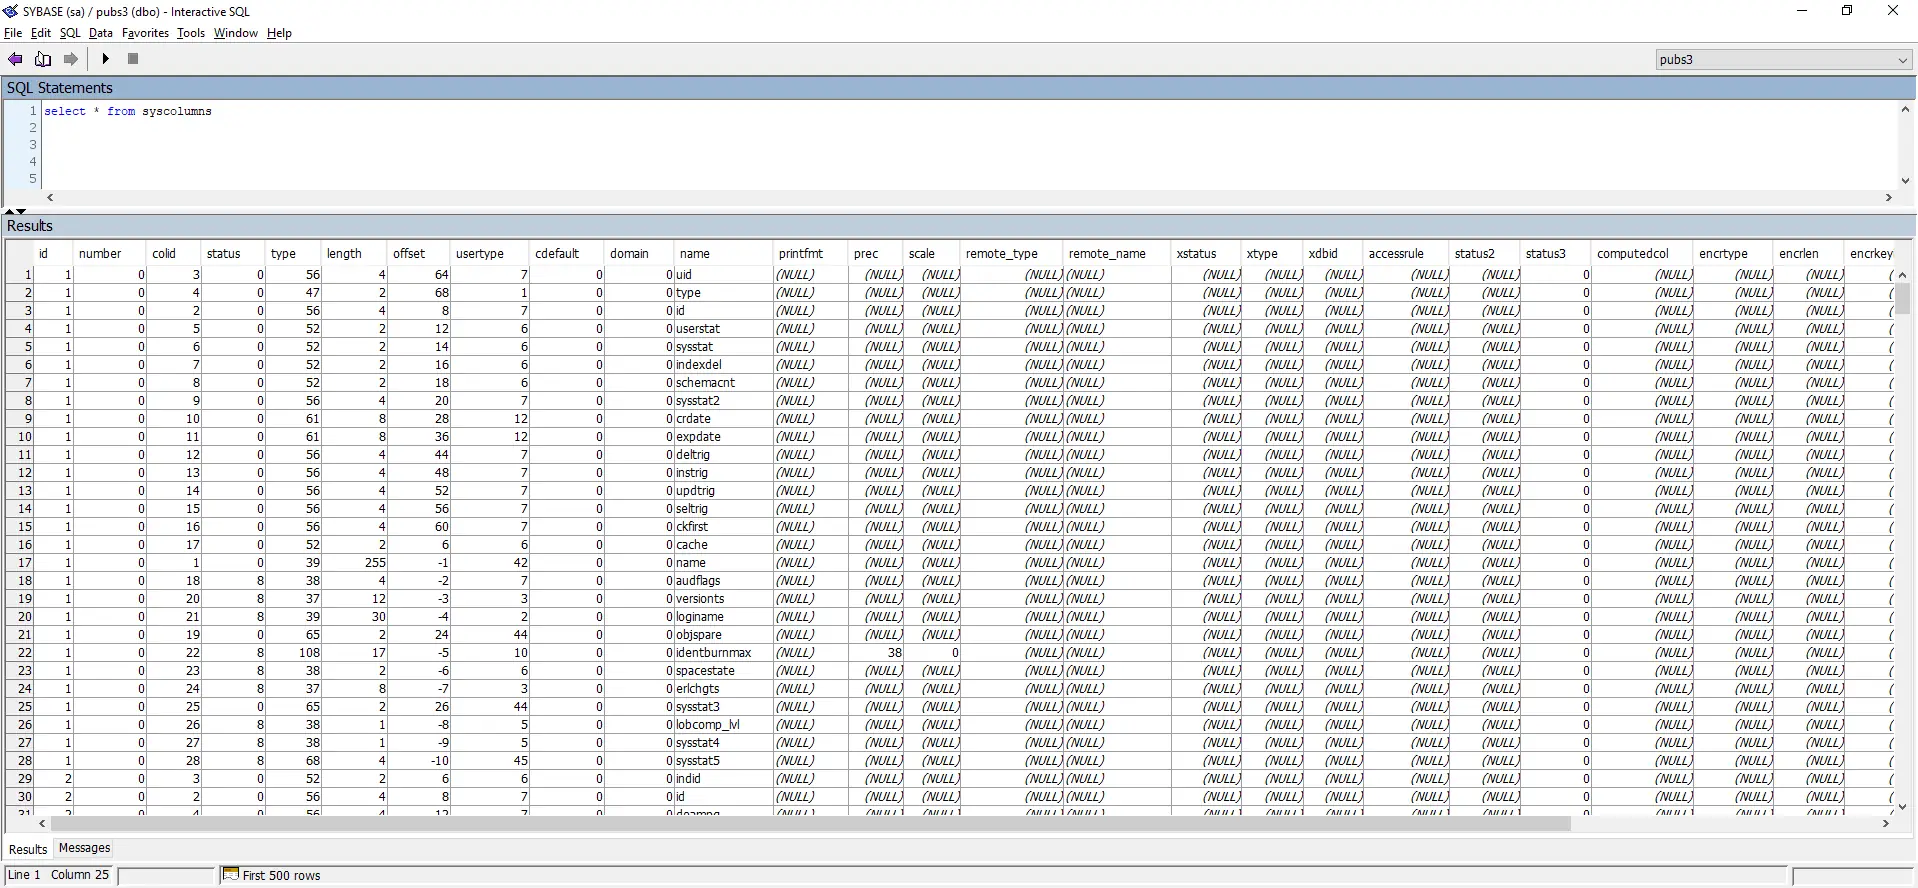Click the 'prec' column header

coord(877,254)
